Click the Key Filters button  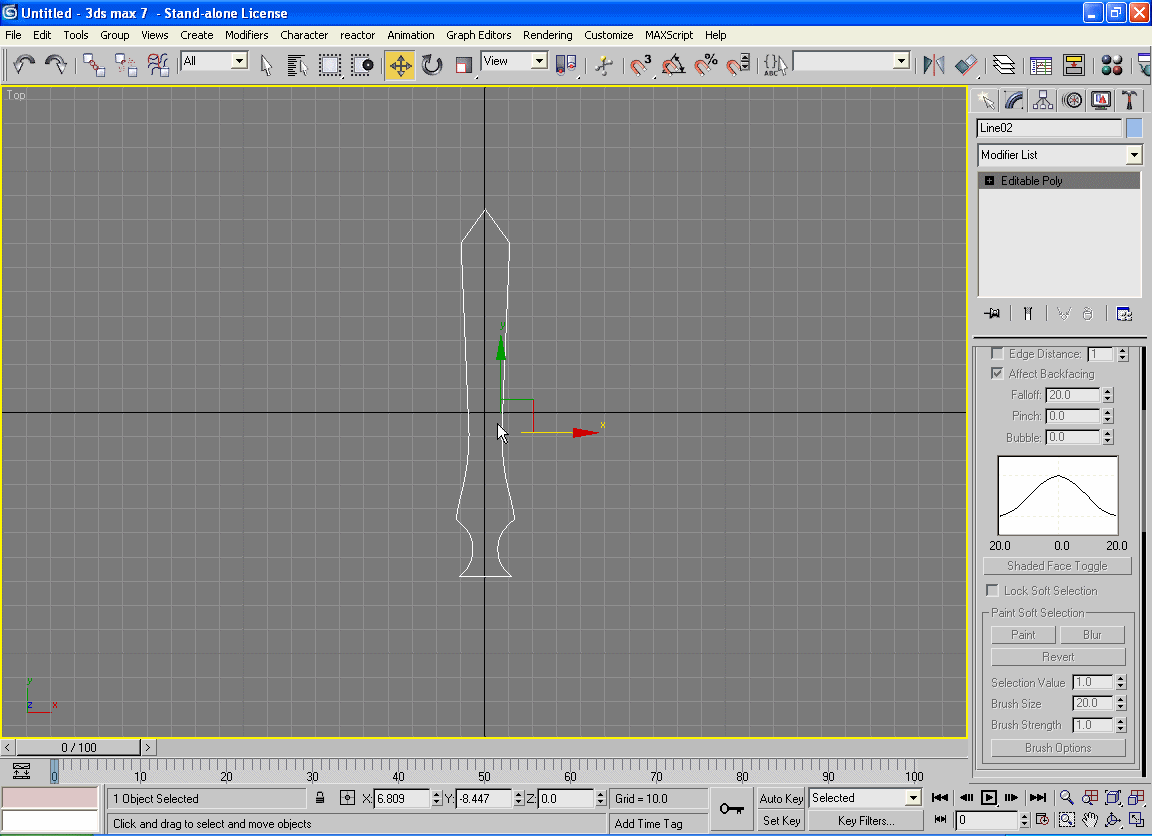coord(866,821)
